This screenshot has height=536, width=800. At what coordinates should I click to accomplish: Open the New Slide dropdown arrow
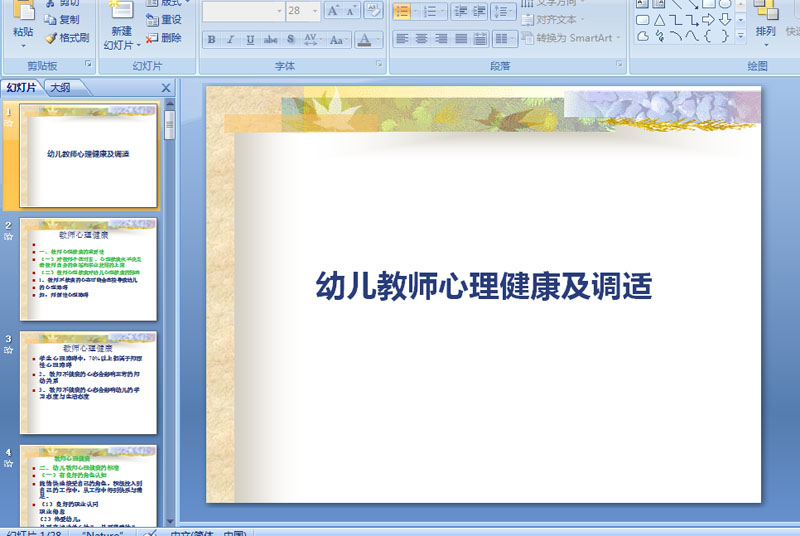pyautogui.click(x=138, y=45)
